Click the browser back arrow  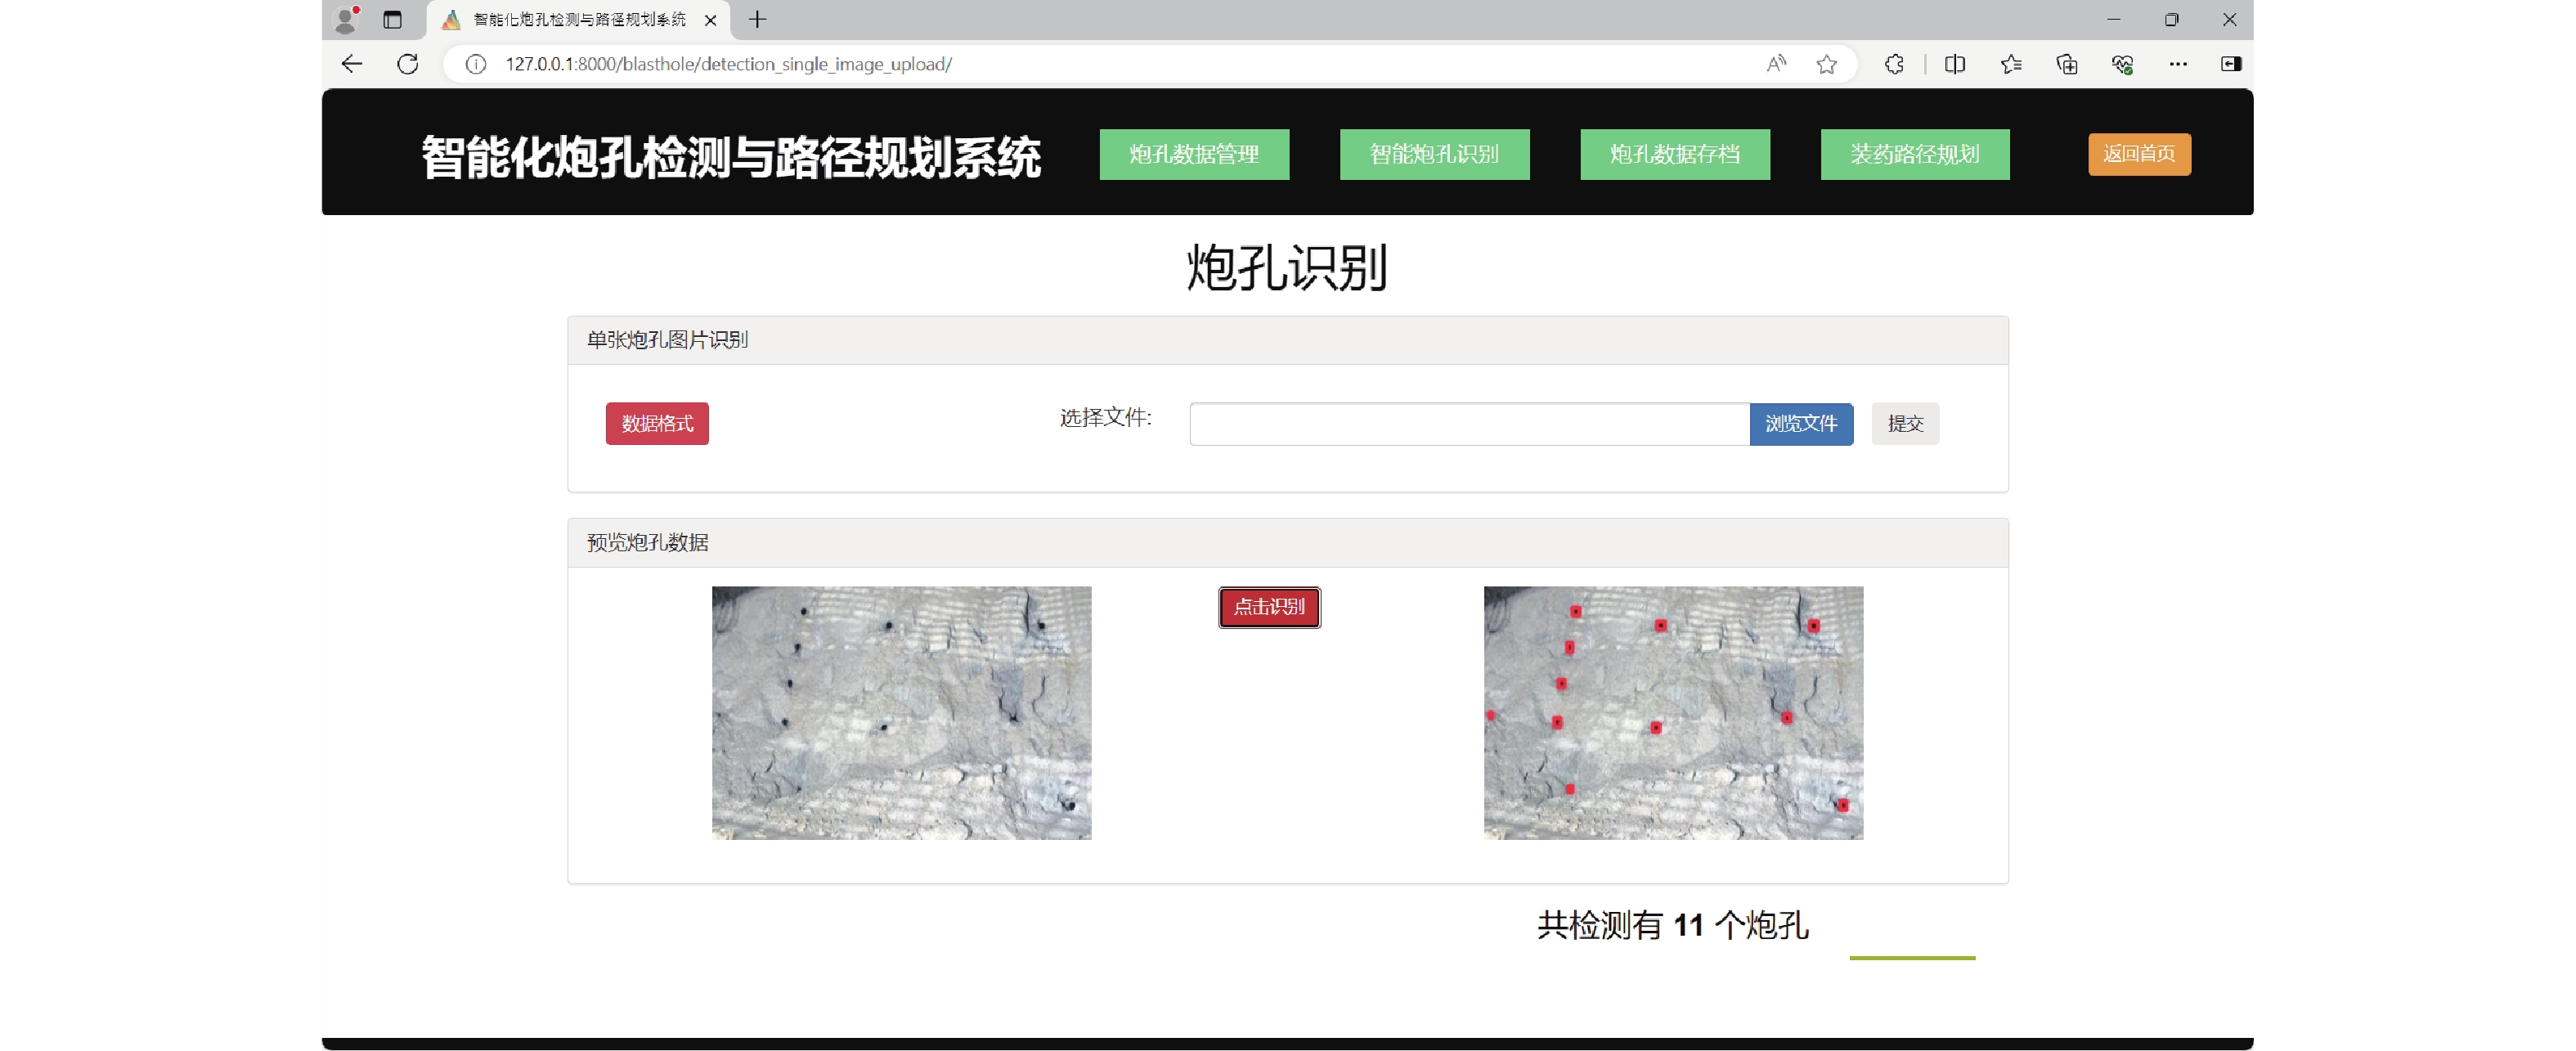(x=351, y=64)
